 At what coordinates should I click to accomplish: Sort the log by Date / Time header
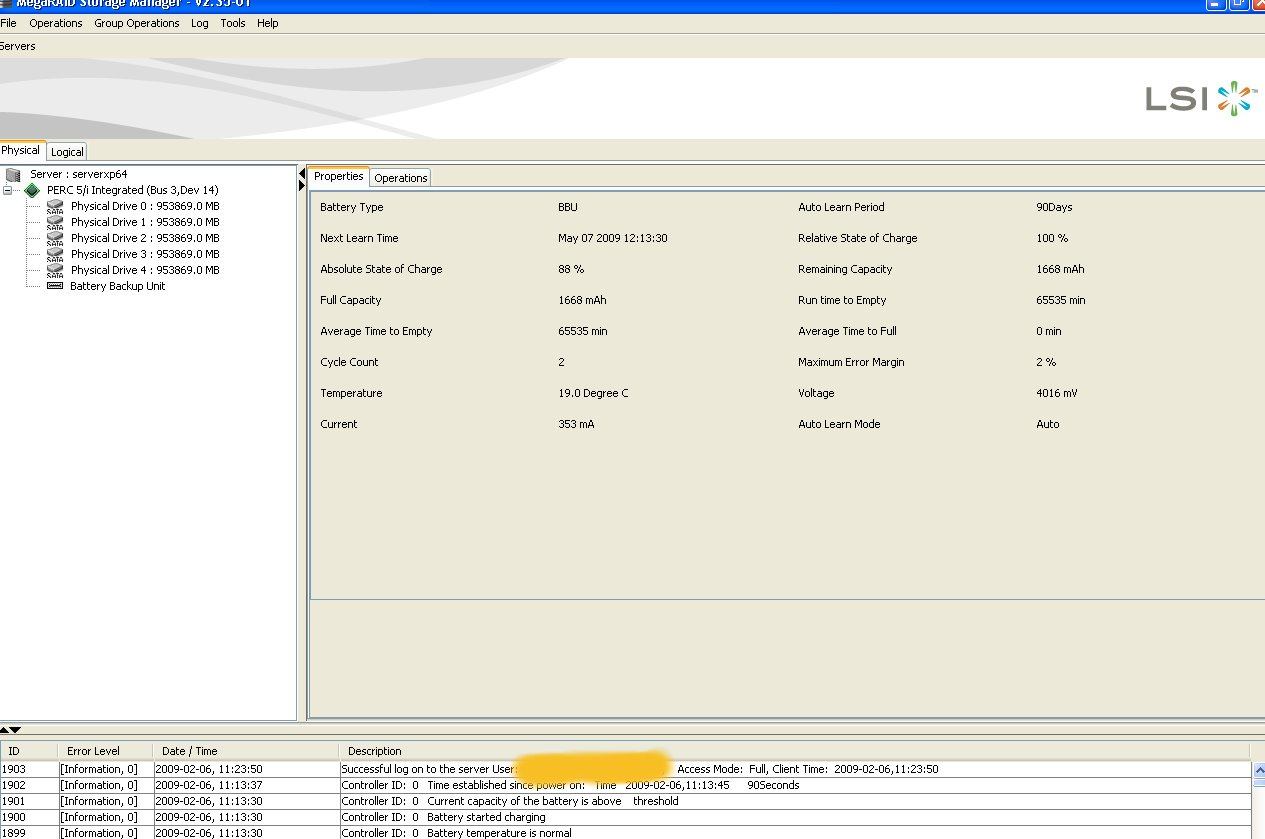[245, 751]
